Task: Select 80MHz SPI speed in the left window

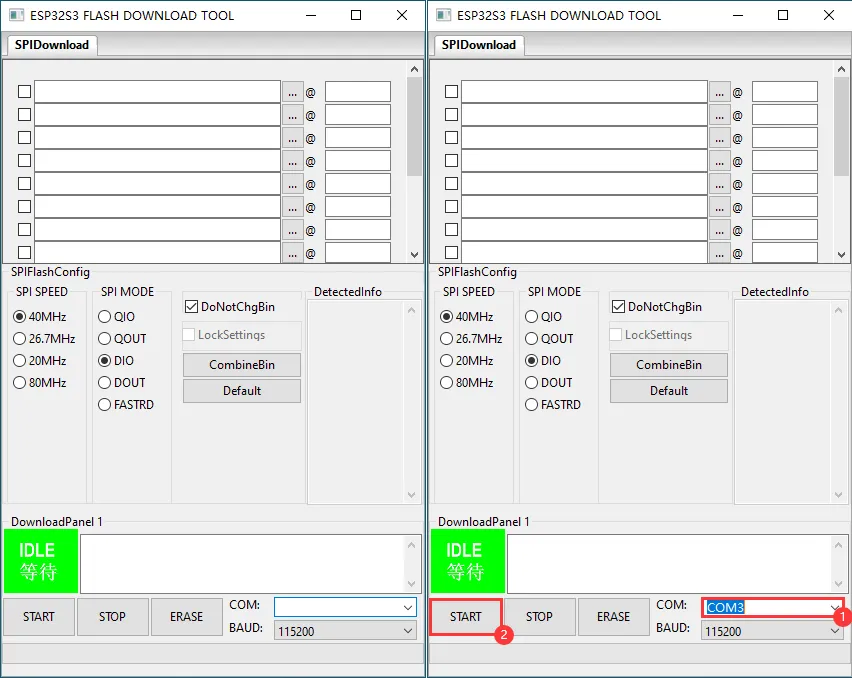Action: click(20, 382)
